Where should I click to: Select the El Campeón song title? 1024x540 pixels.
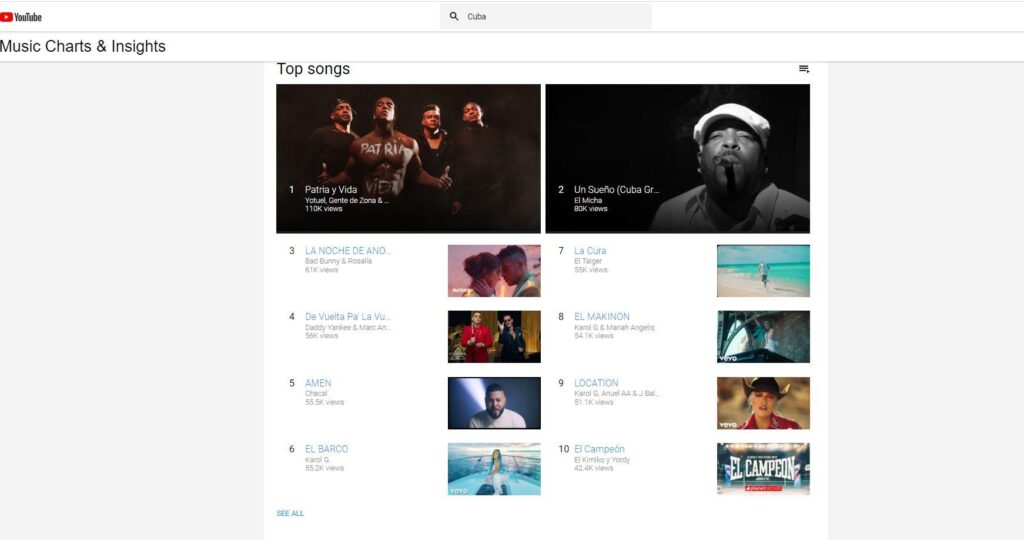pyautogui.click(x=599, y=449)
